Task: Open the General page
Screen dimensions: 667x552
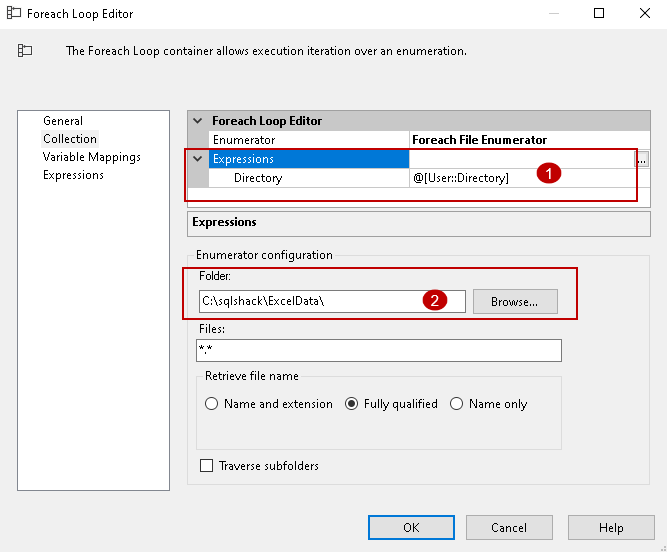Action: [63, 121]
